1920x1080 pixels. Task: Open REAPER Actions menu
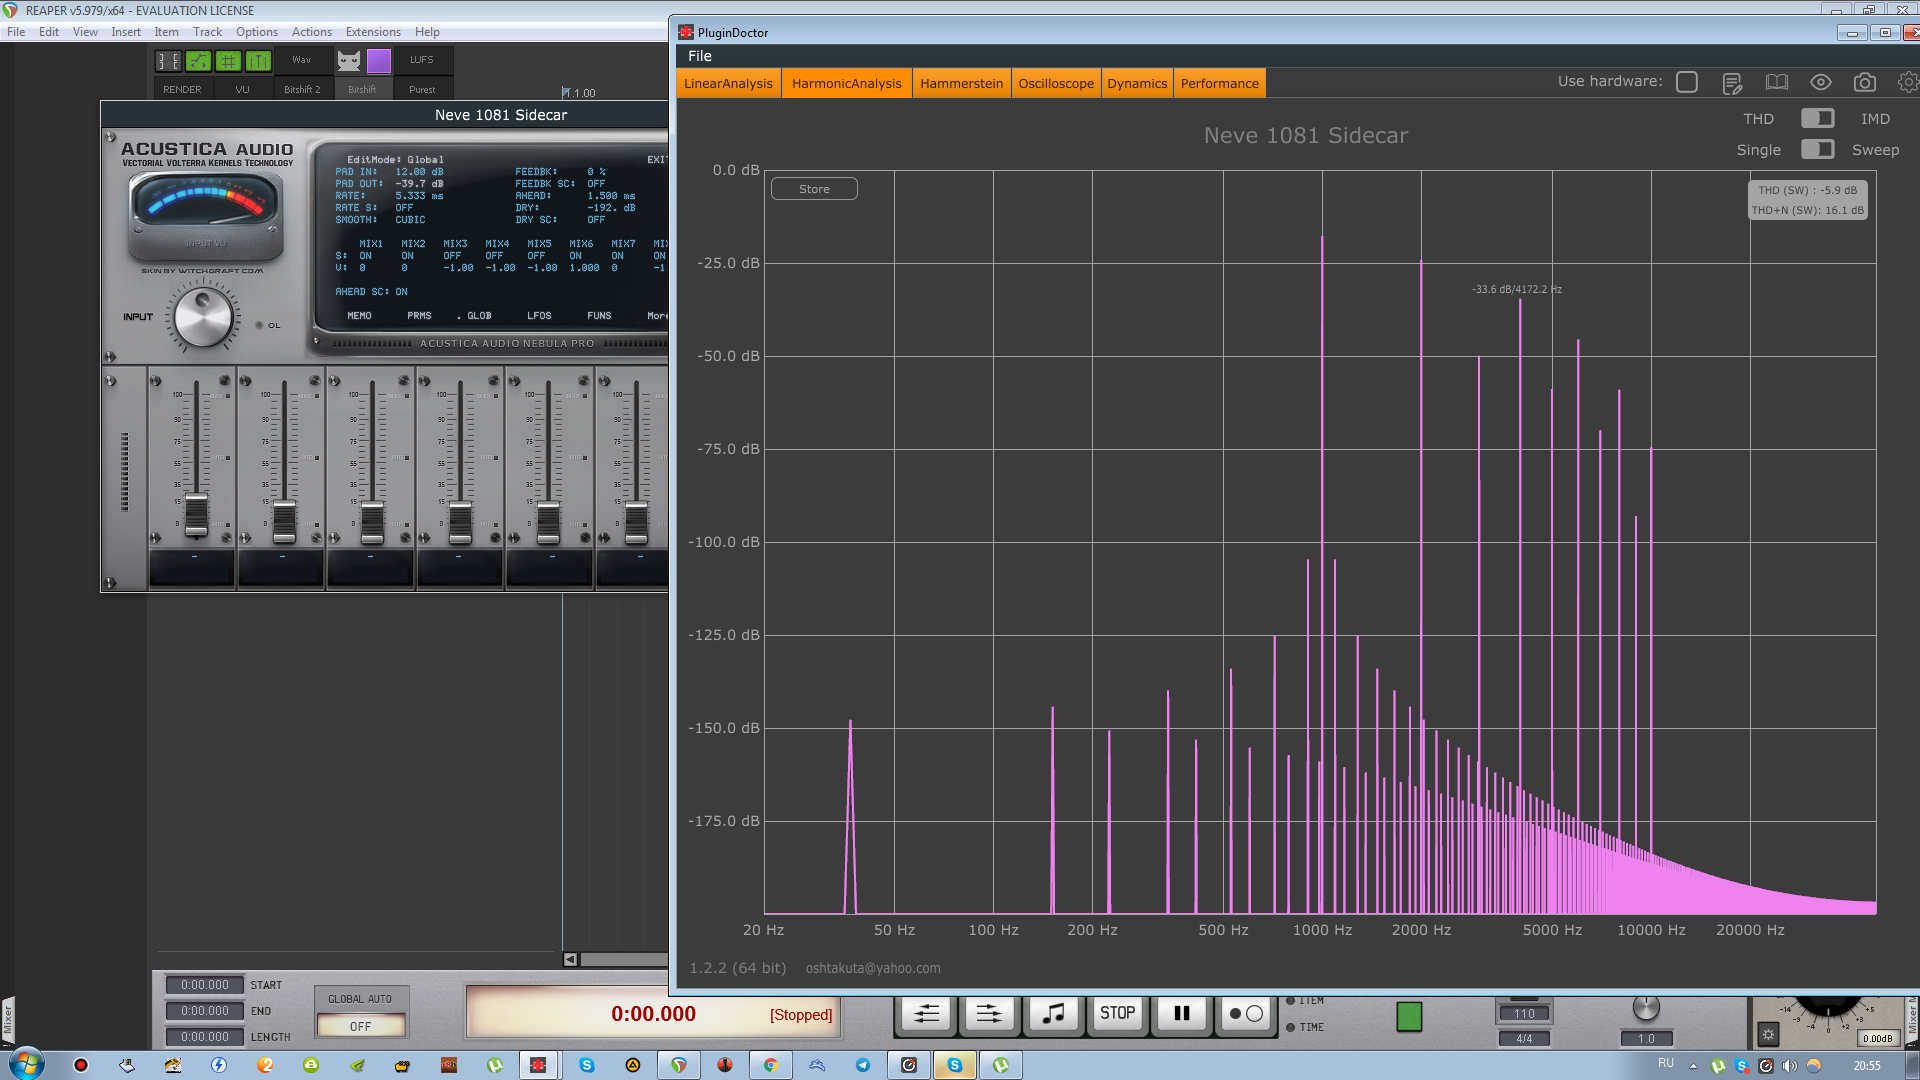tap(311, 32)
